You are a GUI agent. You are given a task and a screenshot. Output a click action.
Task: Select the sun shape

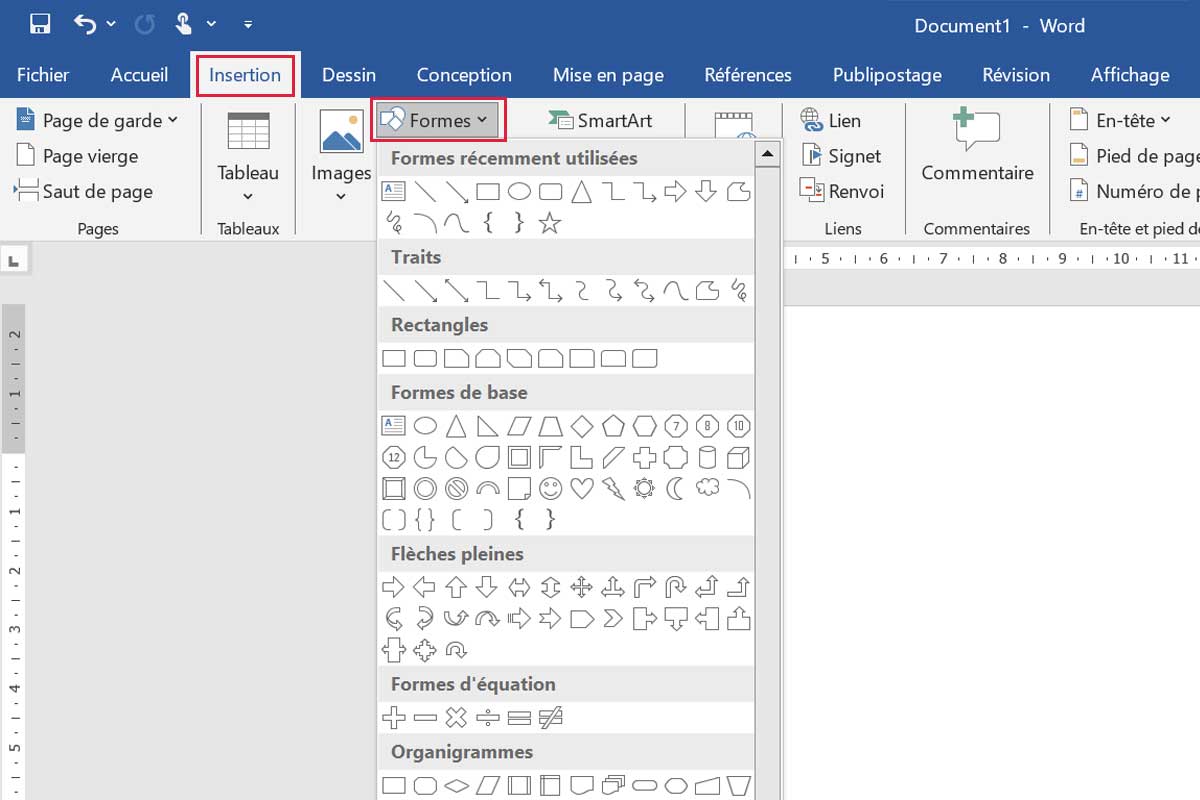coord(645,489)
